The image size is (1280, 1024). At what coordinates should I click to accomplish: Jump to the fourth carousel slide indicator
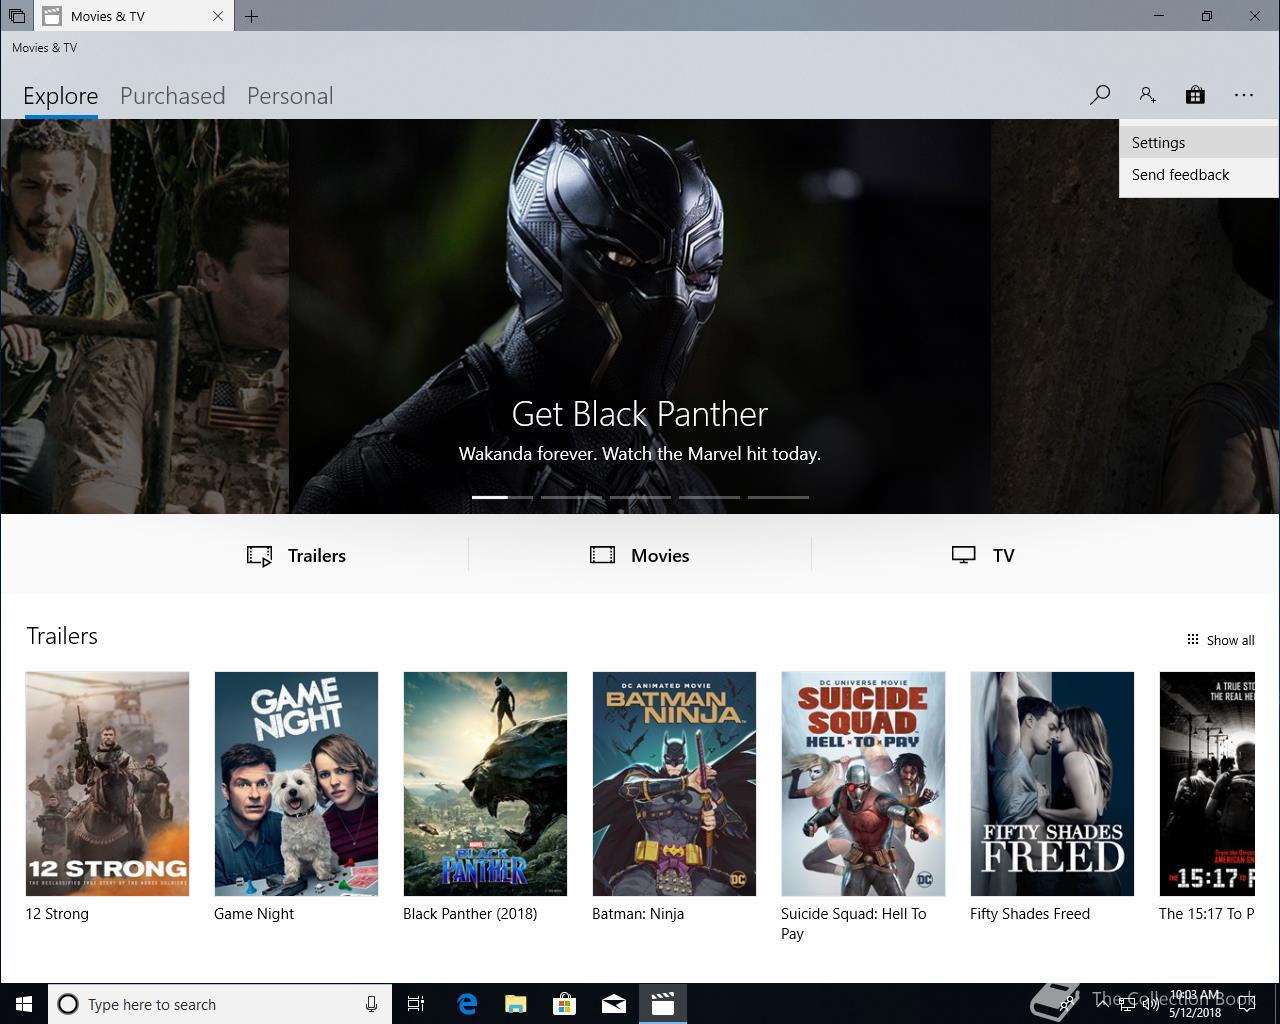[709, 497]
